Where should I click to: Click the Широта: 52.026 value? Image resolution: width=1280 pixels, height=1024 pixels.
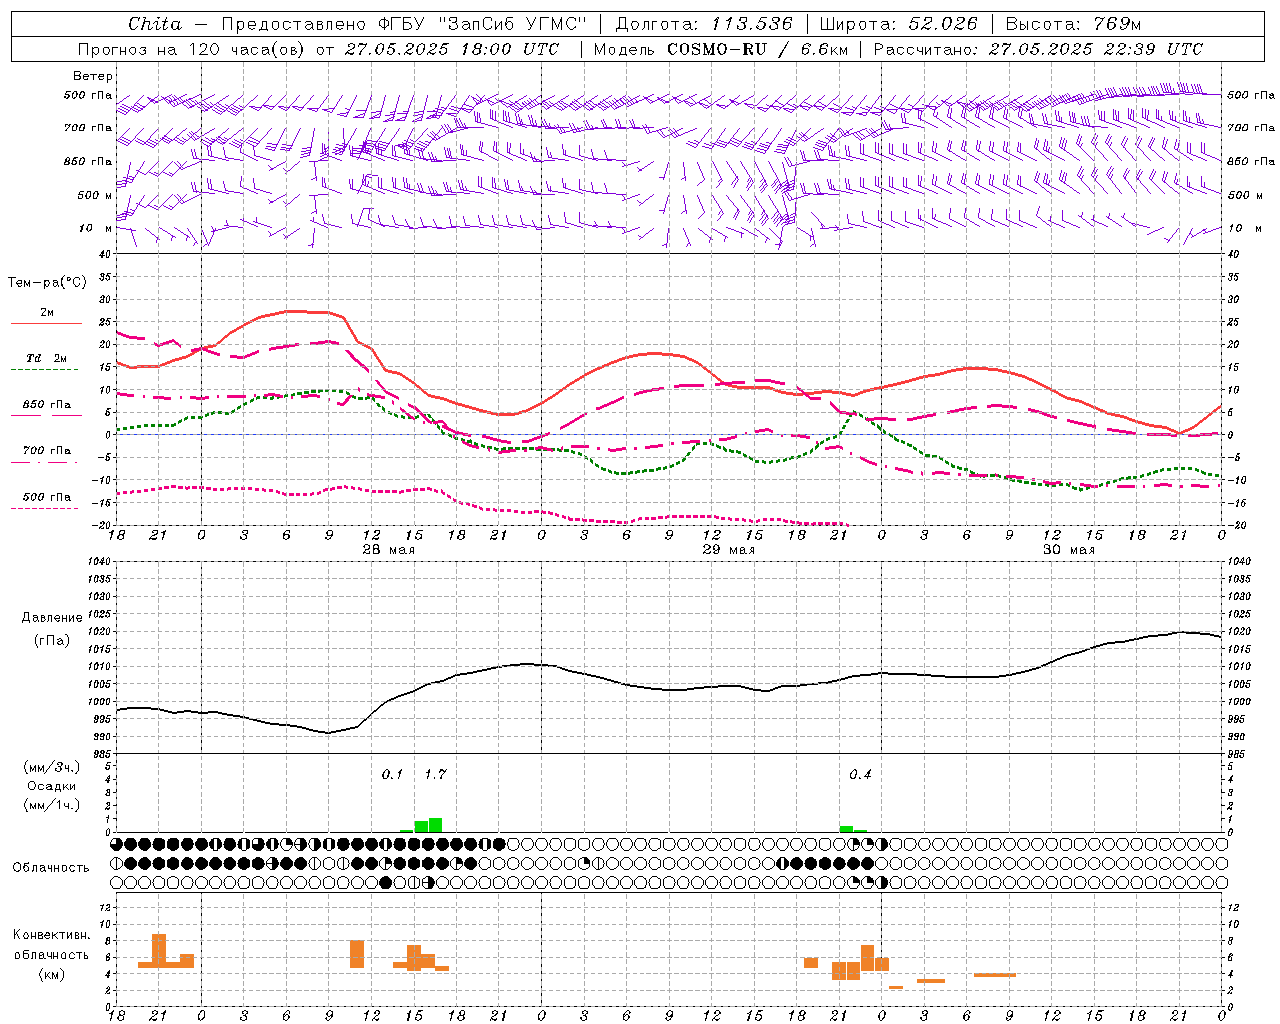click(898, 24)
